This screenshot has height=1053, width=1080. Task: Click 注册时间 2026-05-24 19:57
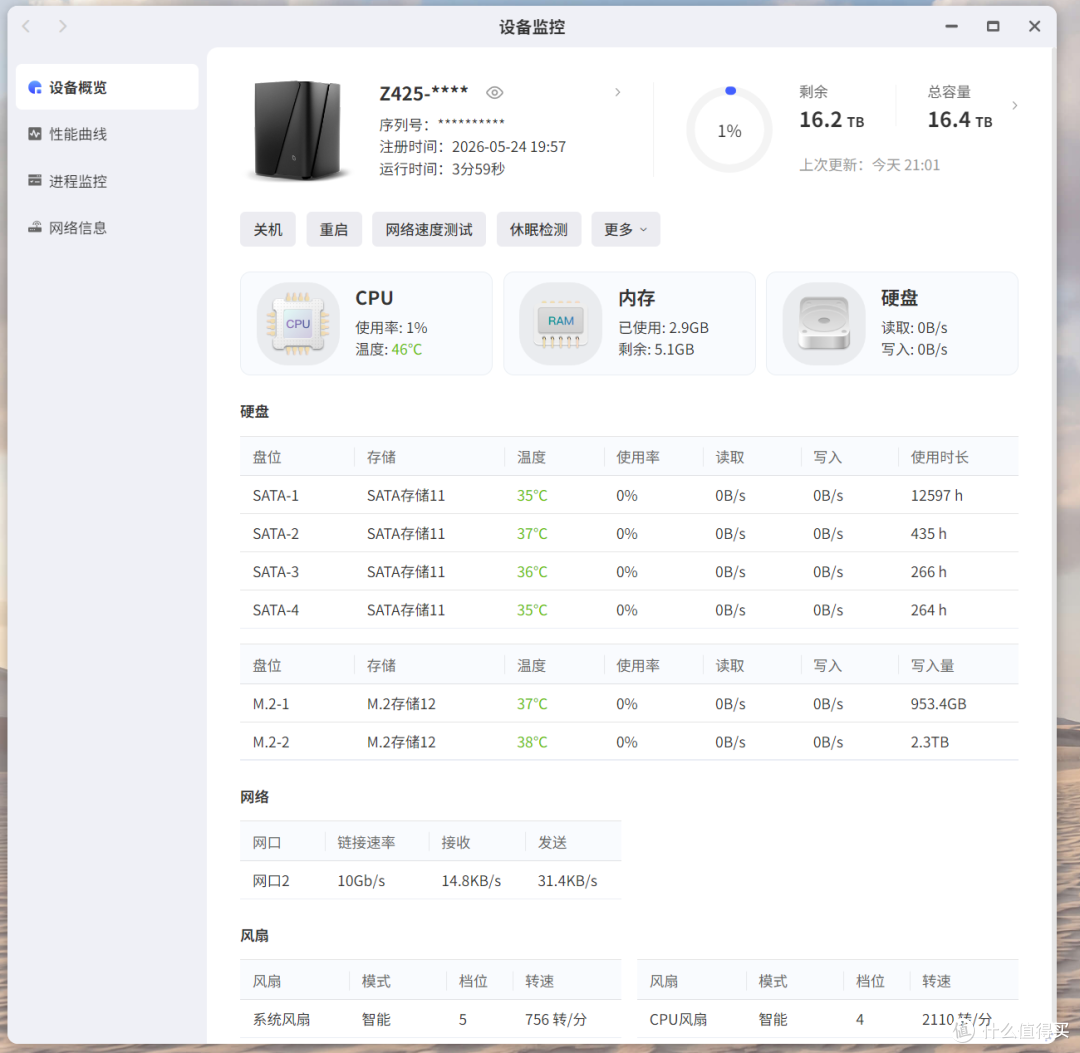[472, 147]
